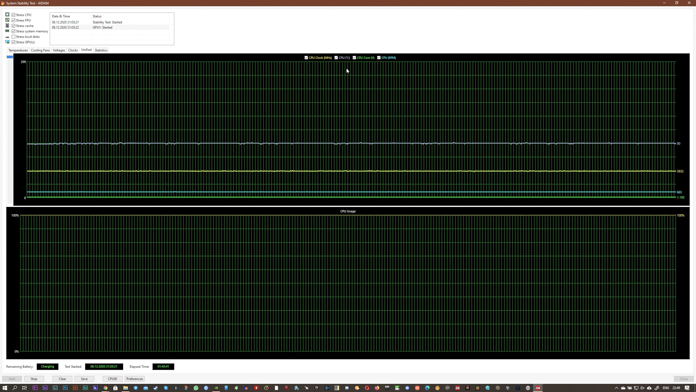Screen dimensions: 696x392
Task: Switch to the Temperatures tab
Action: click(18, 50)
